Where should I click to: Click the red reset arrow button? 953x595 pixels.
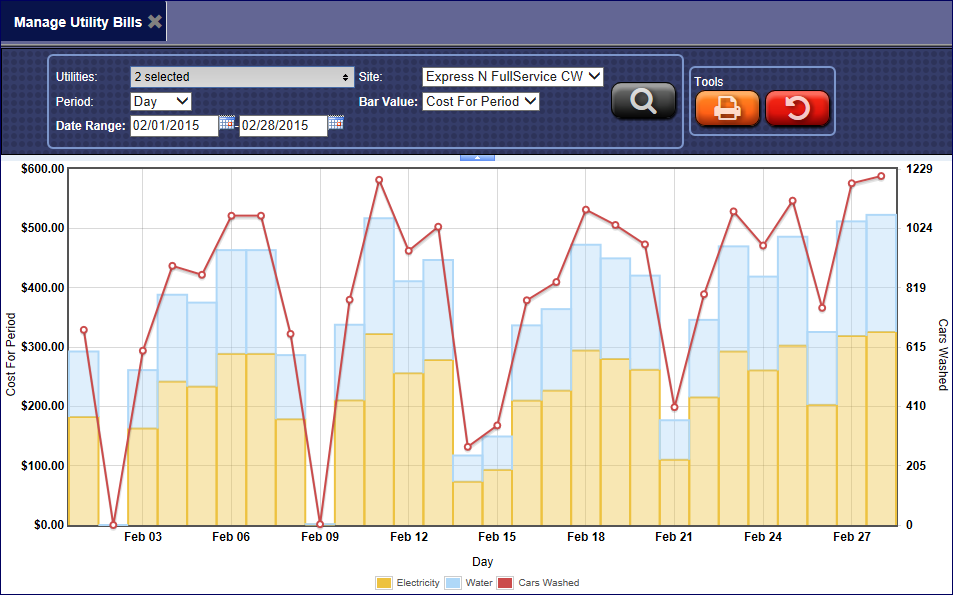click(x=797, y=108)
